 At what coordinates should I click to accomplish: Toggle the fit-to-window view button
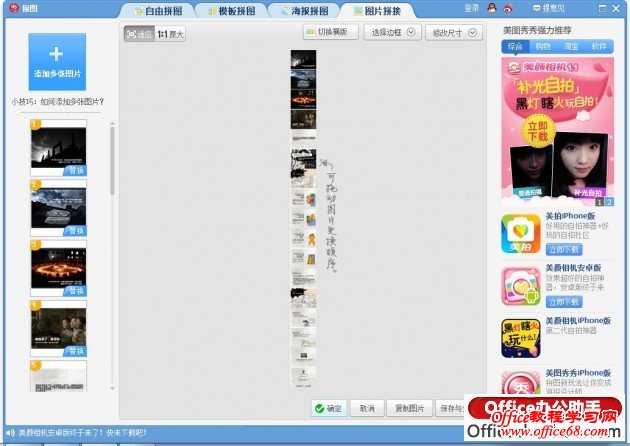point(139,34)
